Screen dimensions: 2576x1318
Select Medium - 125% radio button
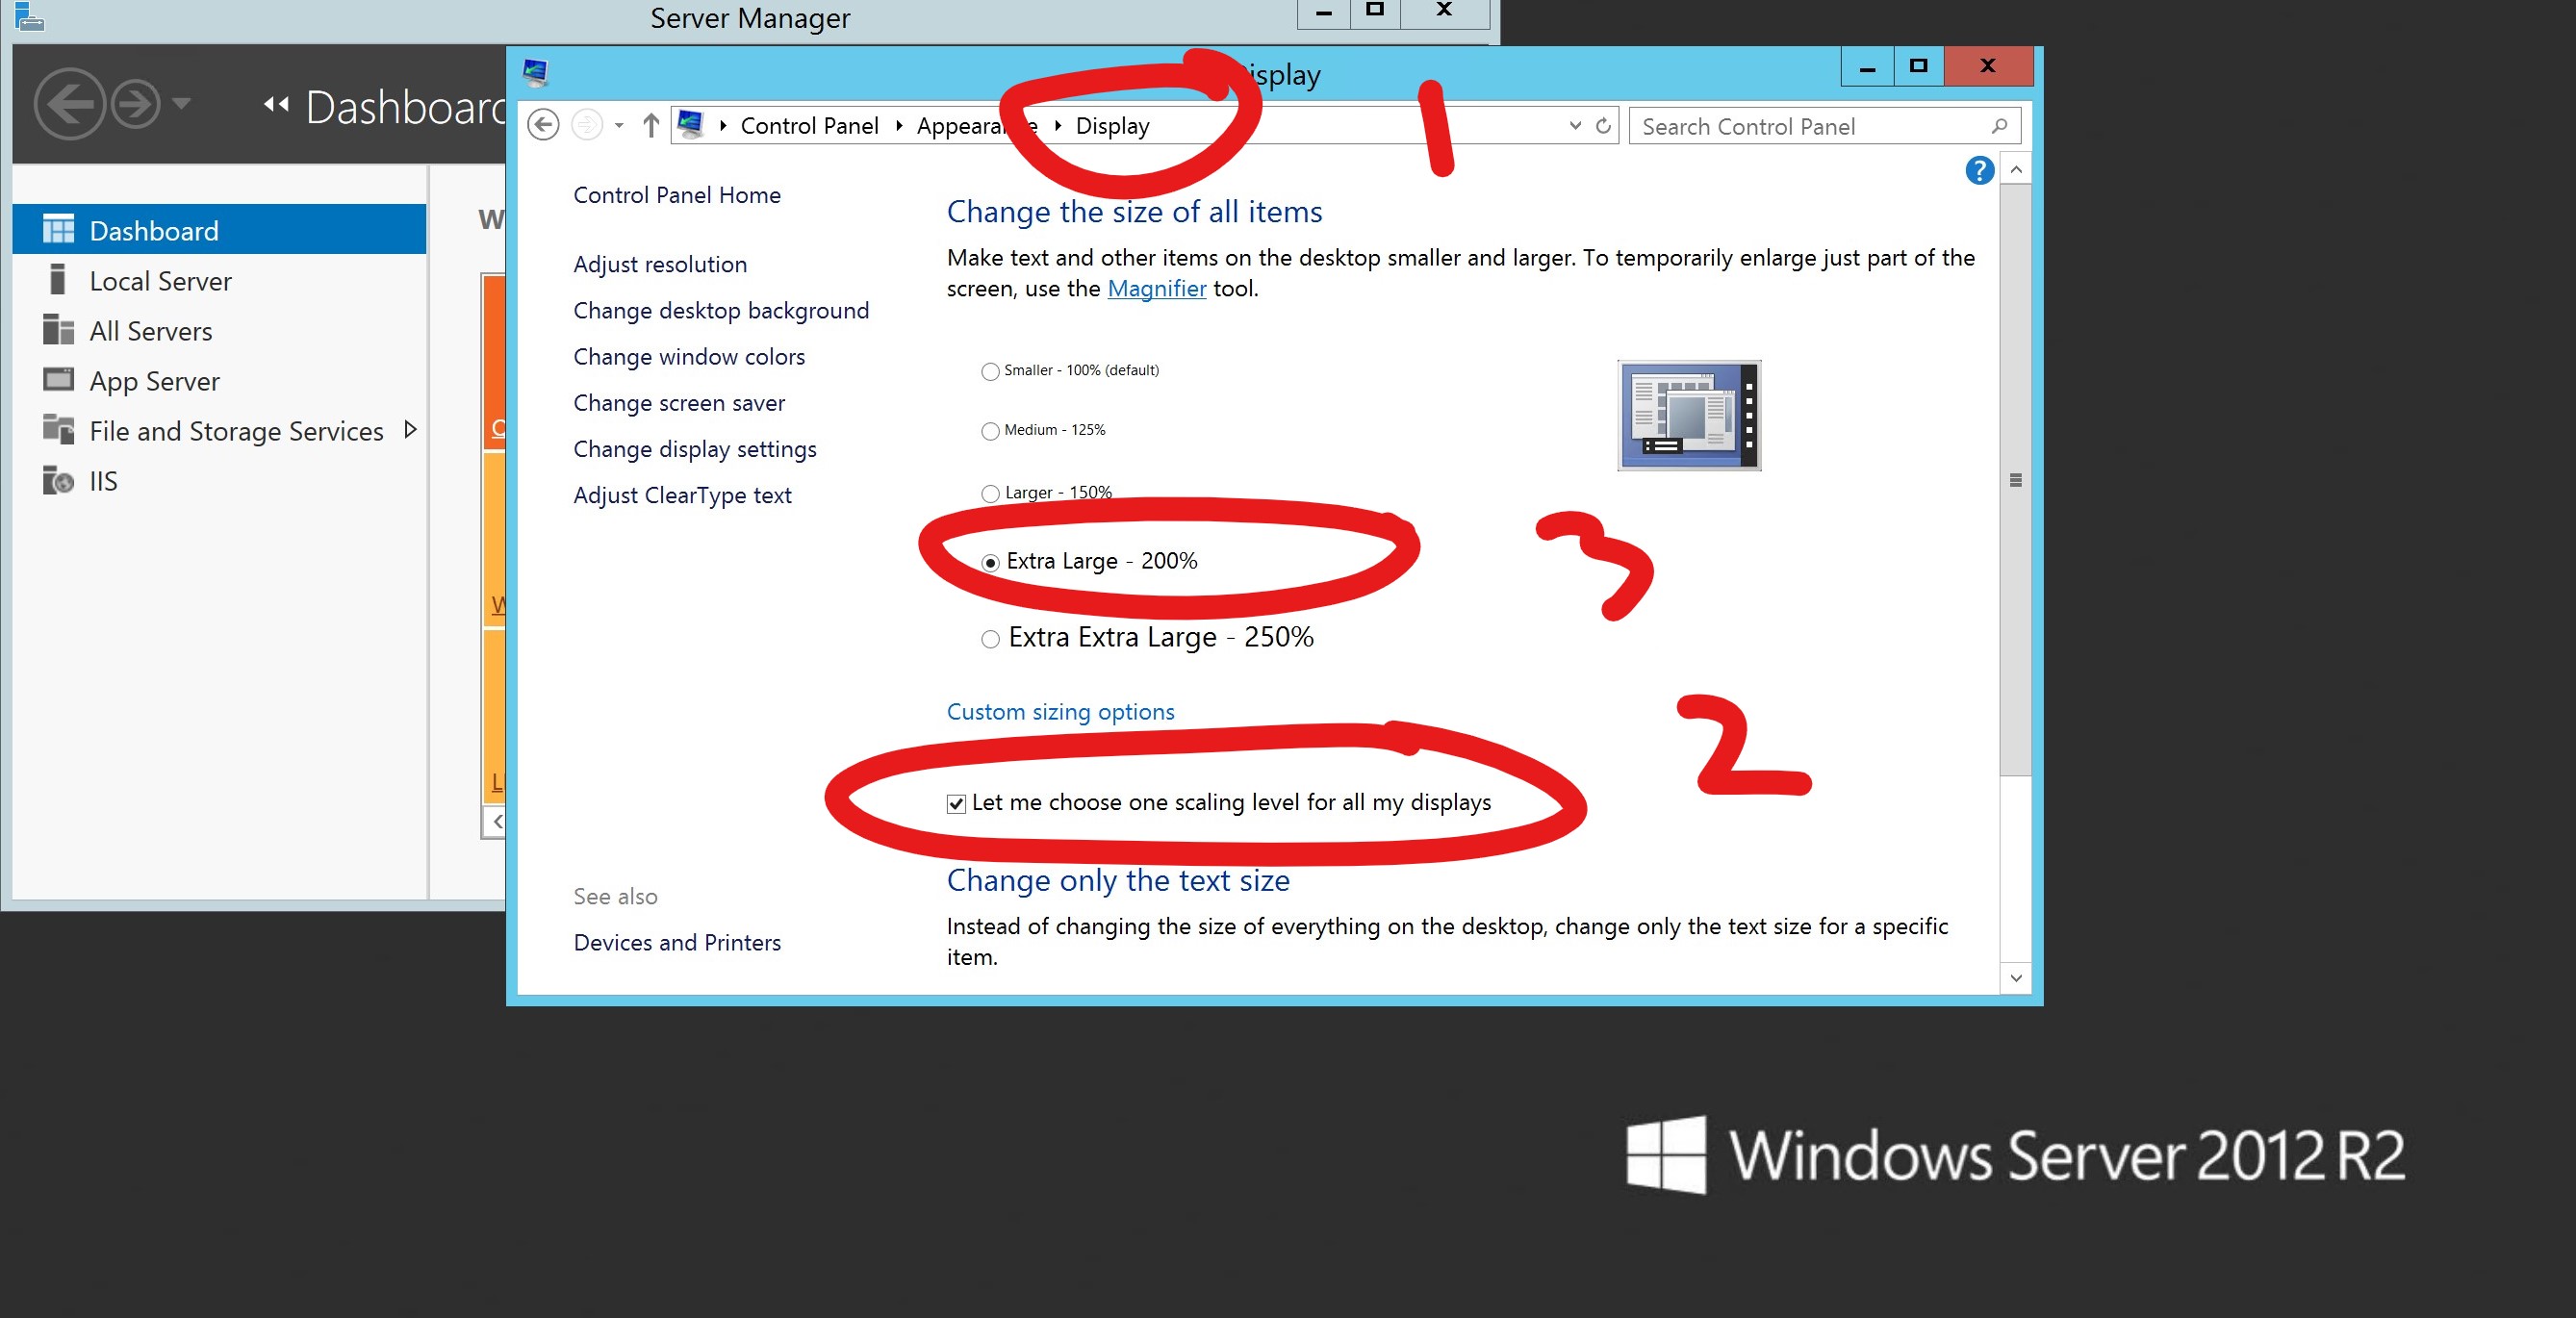pyautogui.click(x=990, y=432)
